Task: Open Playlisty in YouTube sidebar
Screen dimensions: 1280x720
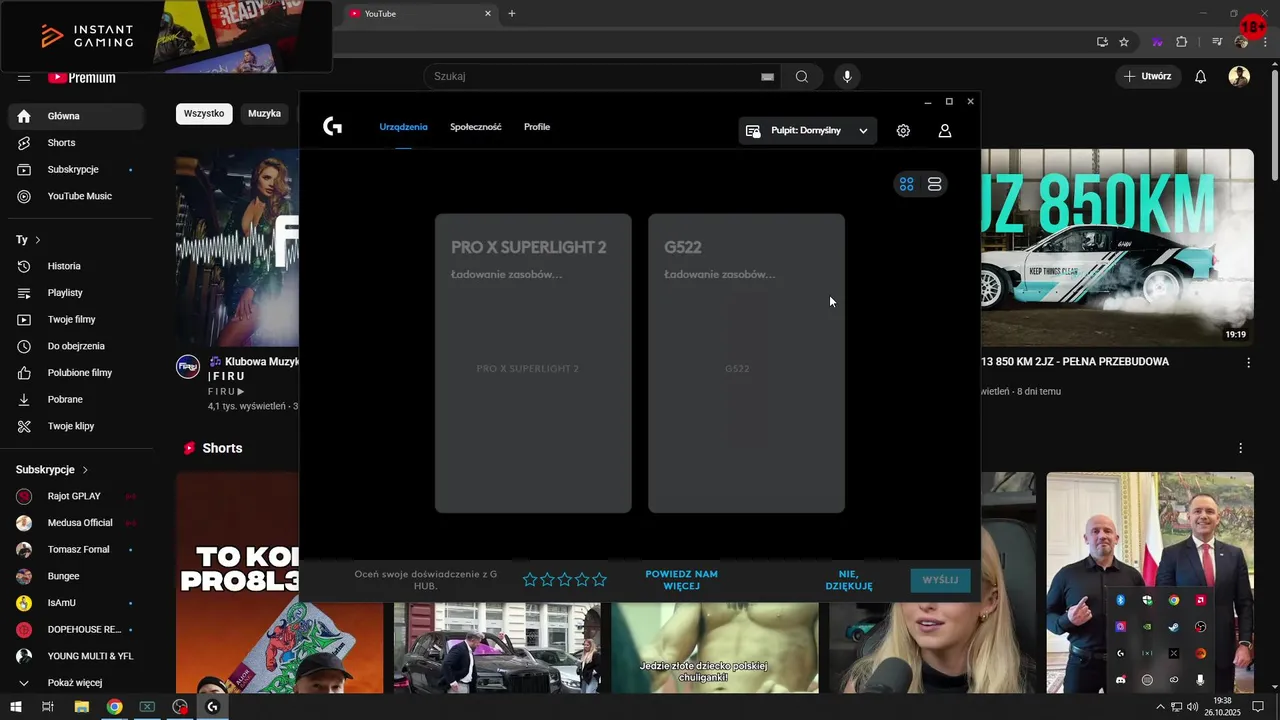Action: click(76, 293)
